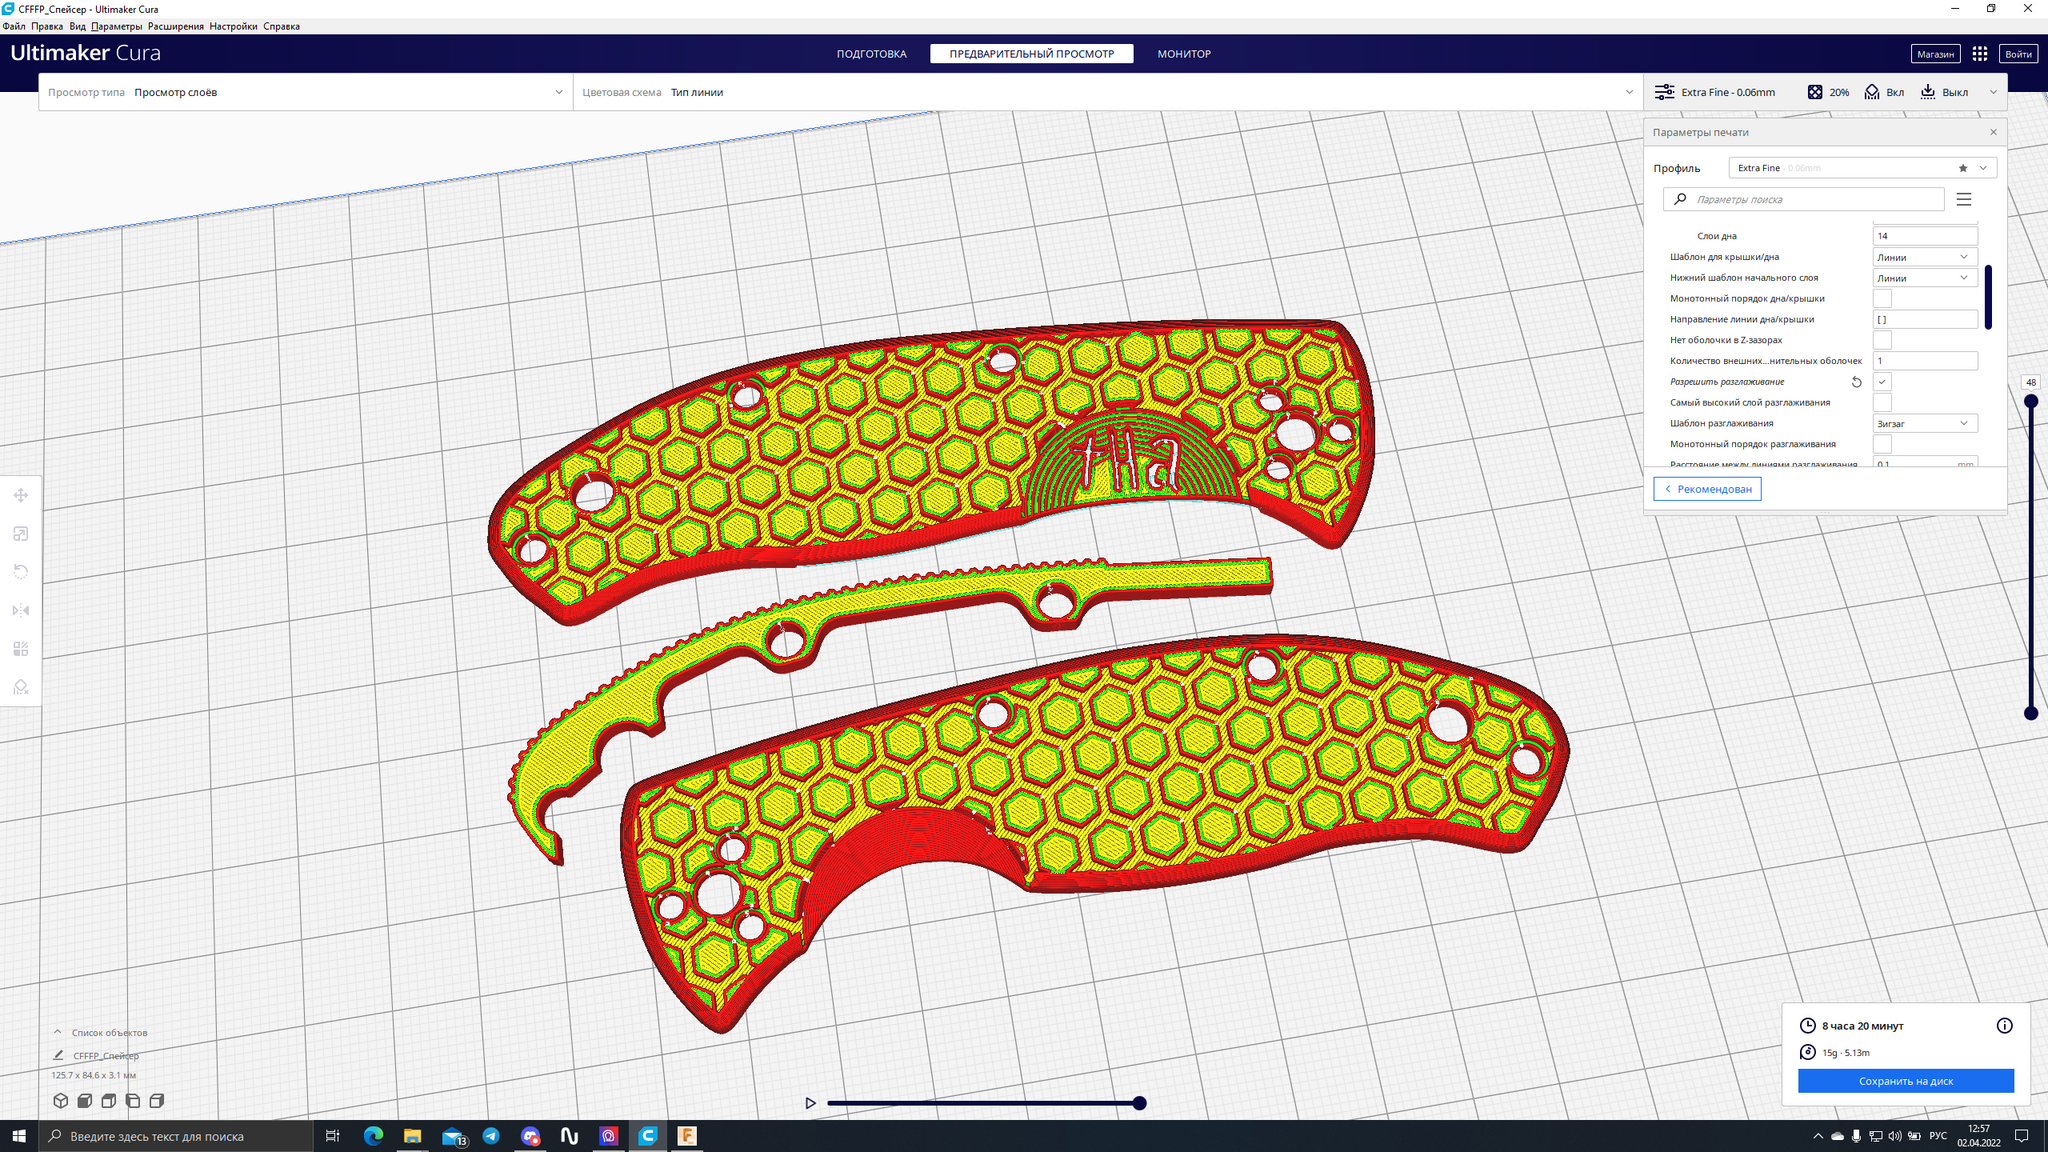Click simulation path slider handle
The image size is (2048, 1152).
pyautogui.click(x=1139, y=1103)
